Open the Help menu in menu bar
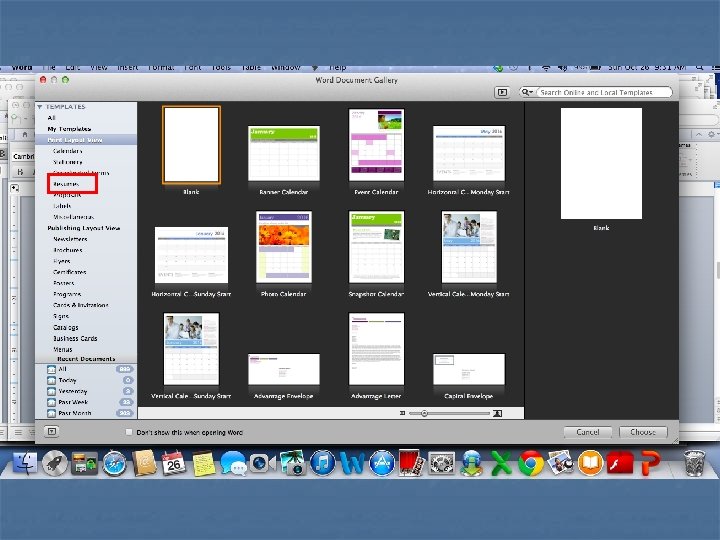The image size is (720, 540). click(337, 68)
